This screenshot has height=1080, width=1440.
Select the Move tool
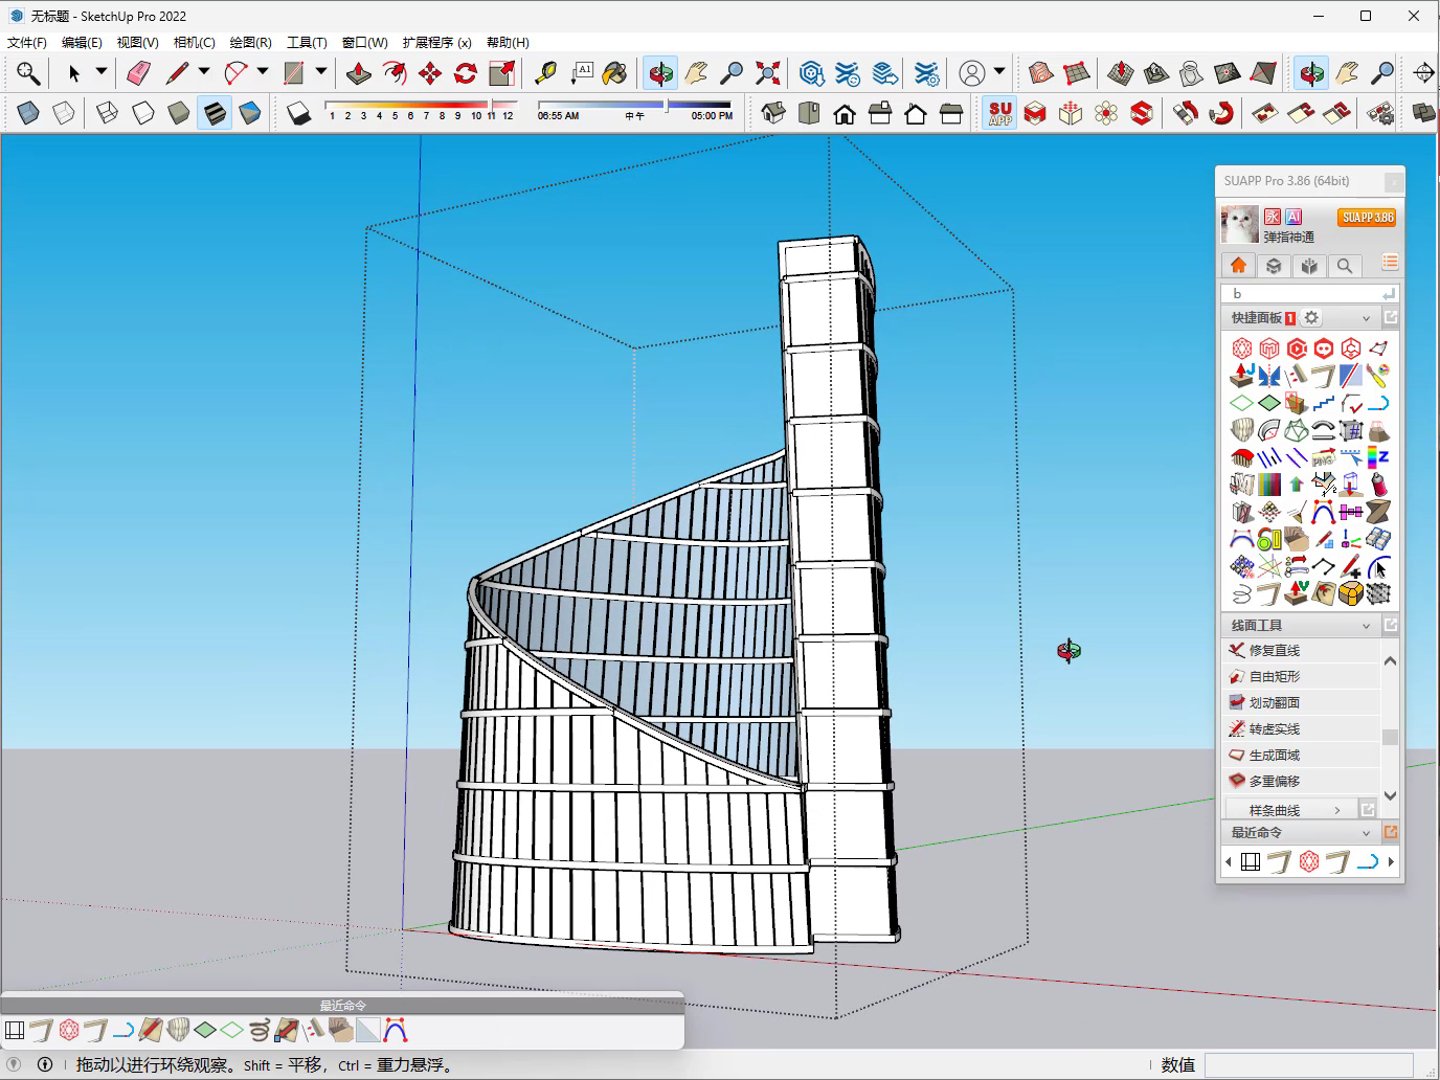(430, 73)
